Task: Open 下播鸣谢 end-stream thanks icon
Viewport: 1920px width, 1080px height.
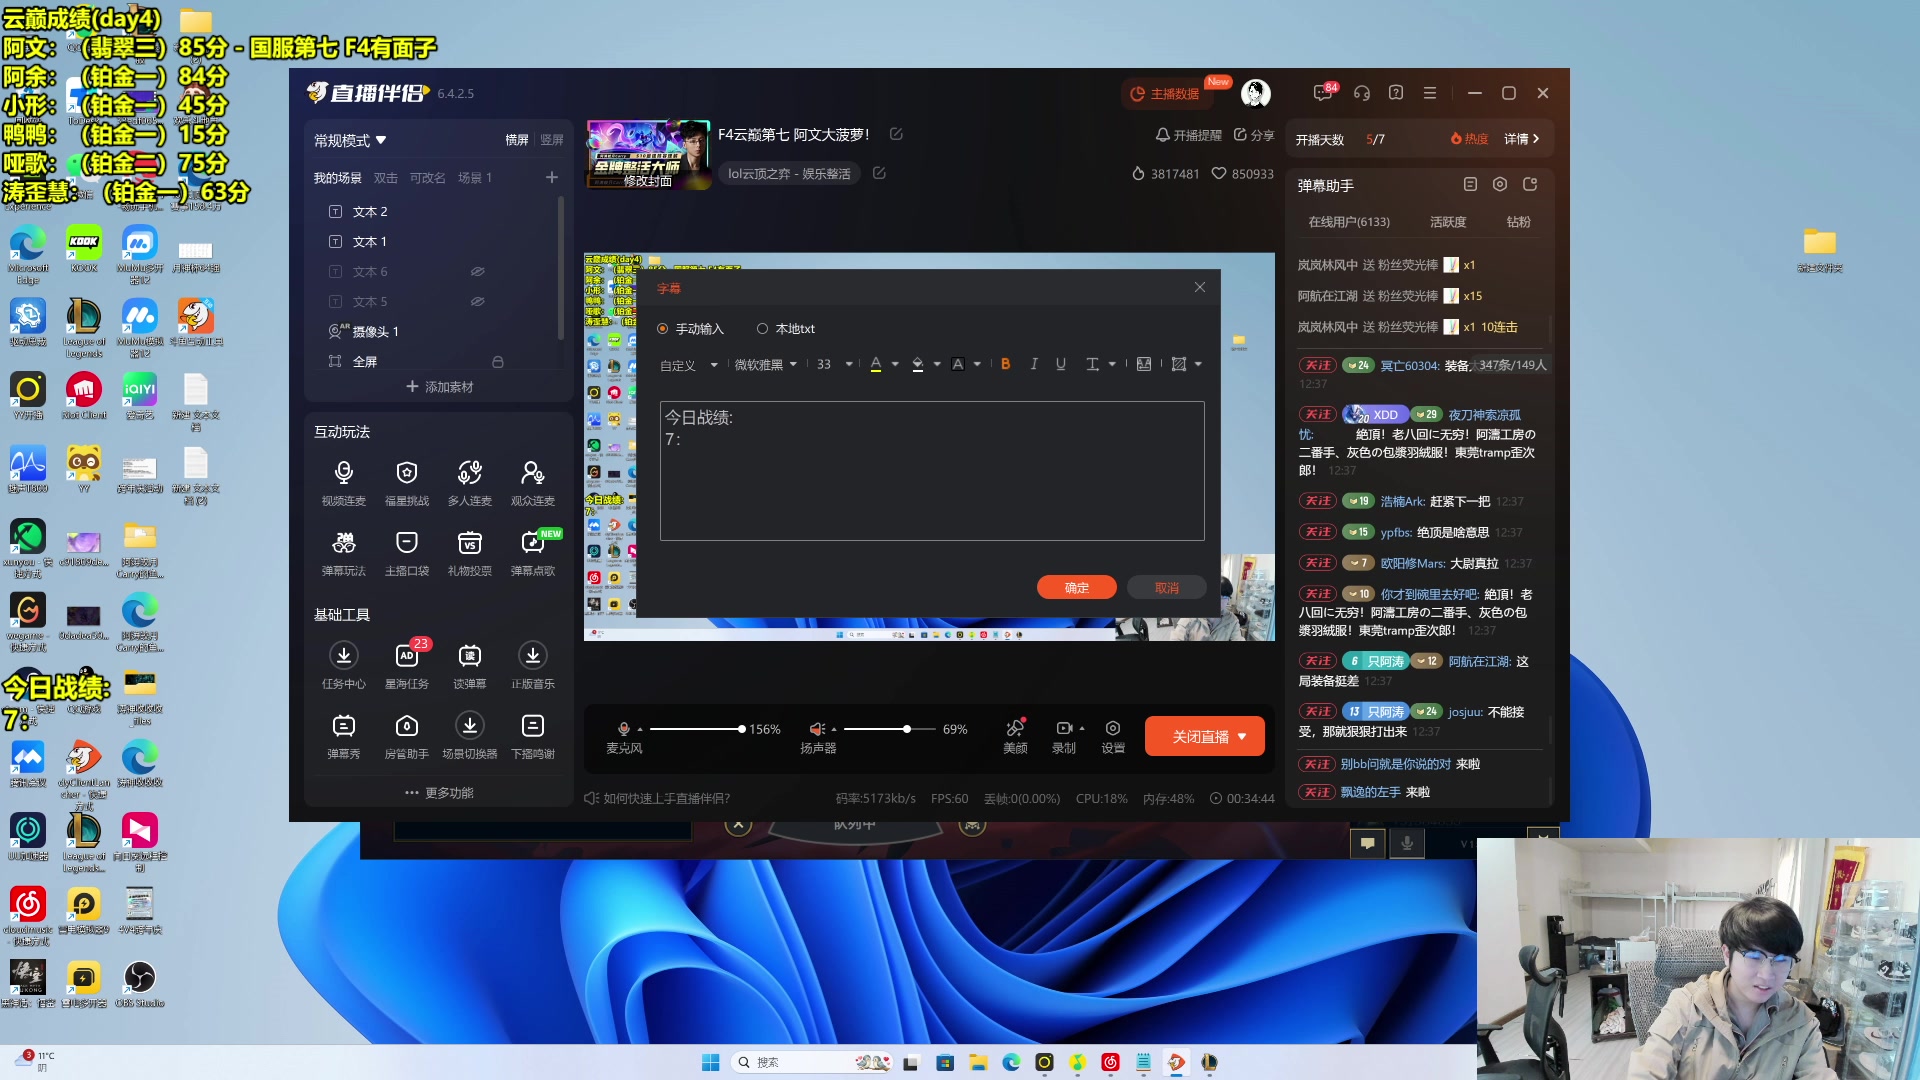Action: pyautogui.click(x=532, y=735)
